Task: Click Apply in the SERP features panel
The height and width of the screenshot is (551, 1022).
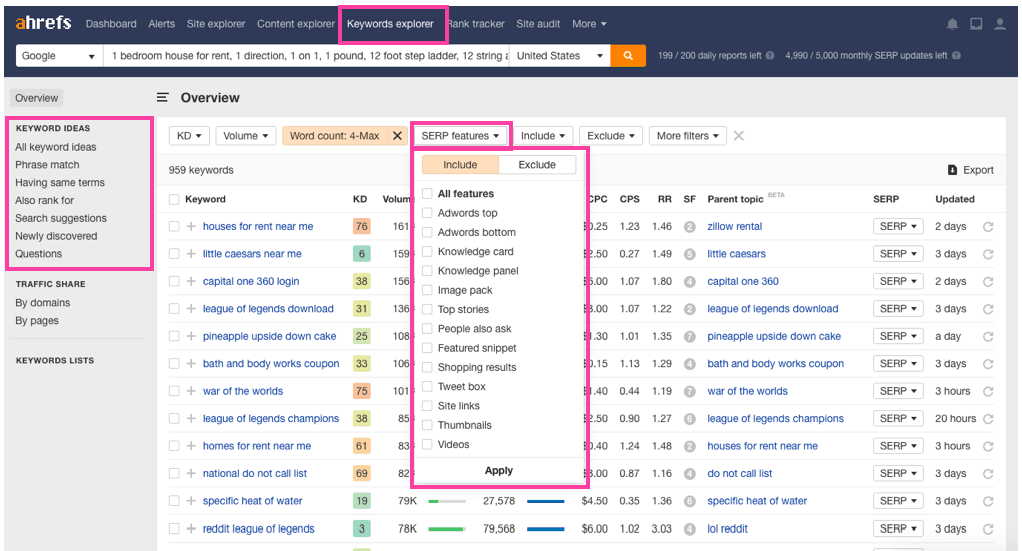Action: pos(499,470)
